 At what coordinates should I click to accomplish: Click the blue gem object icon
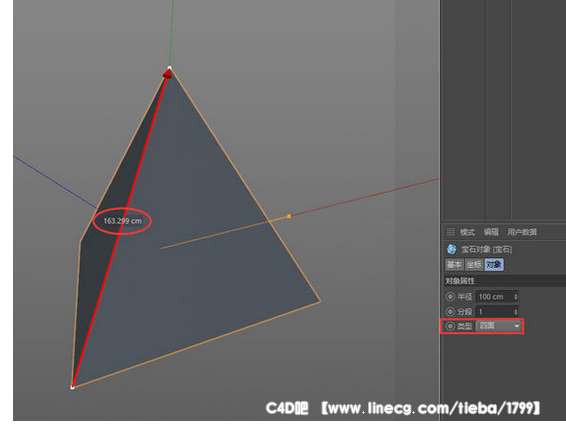pyautogui.click(x=451, y=249)
